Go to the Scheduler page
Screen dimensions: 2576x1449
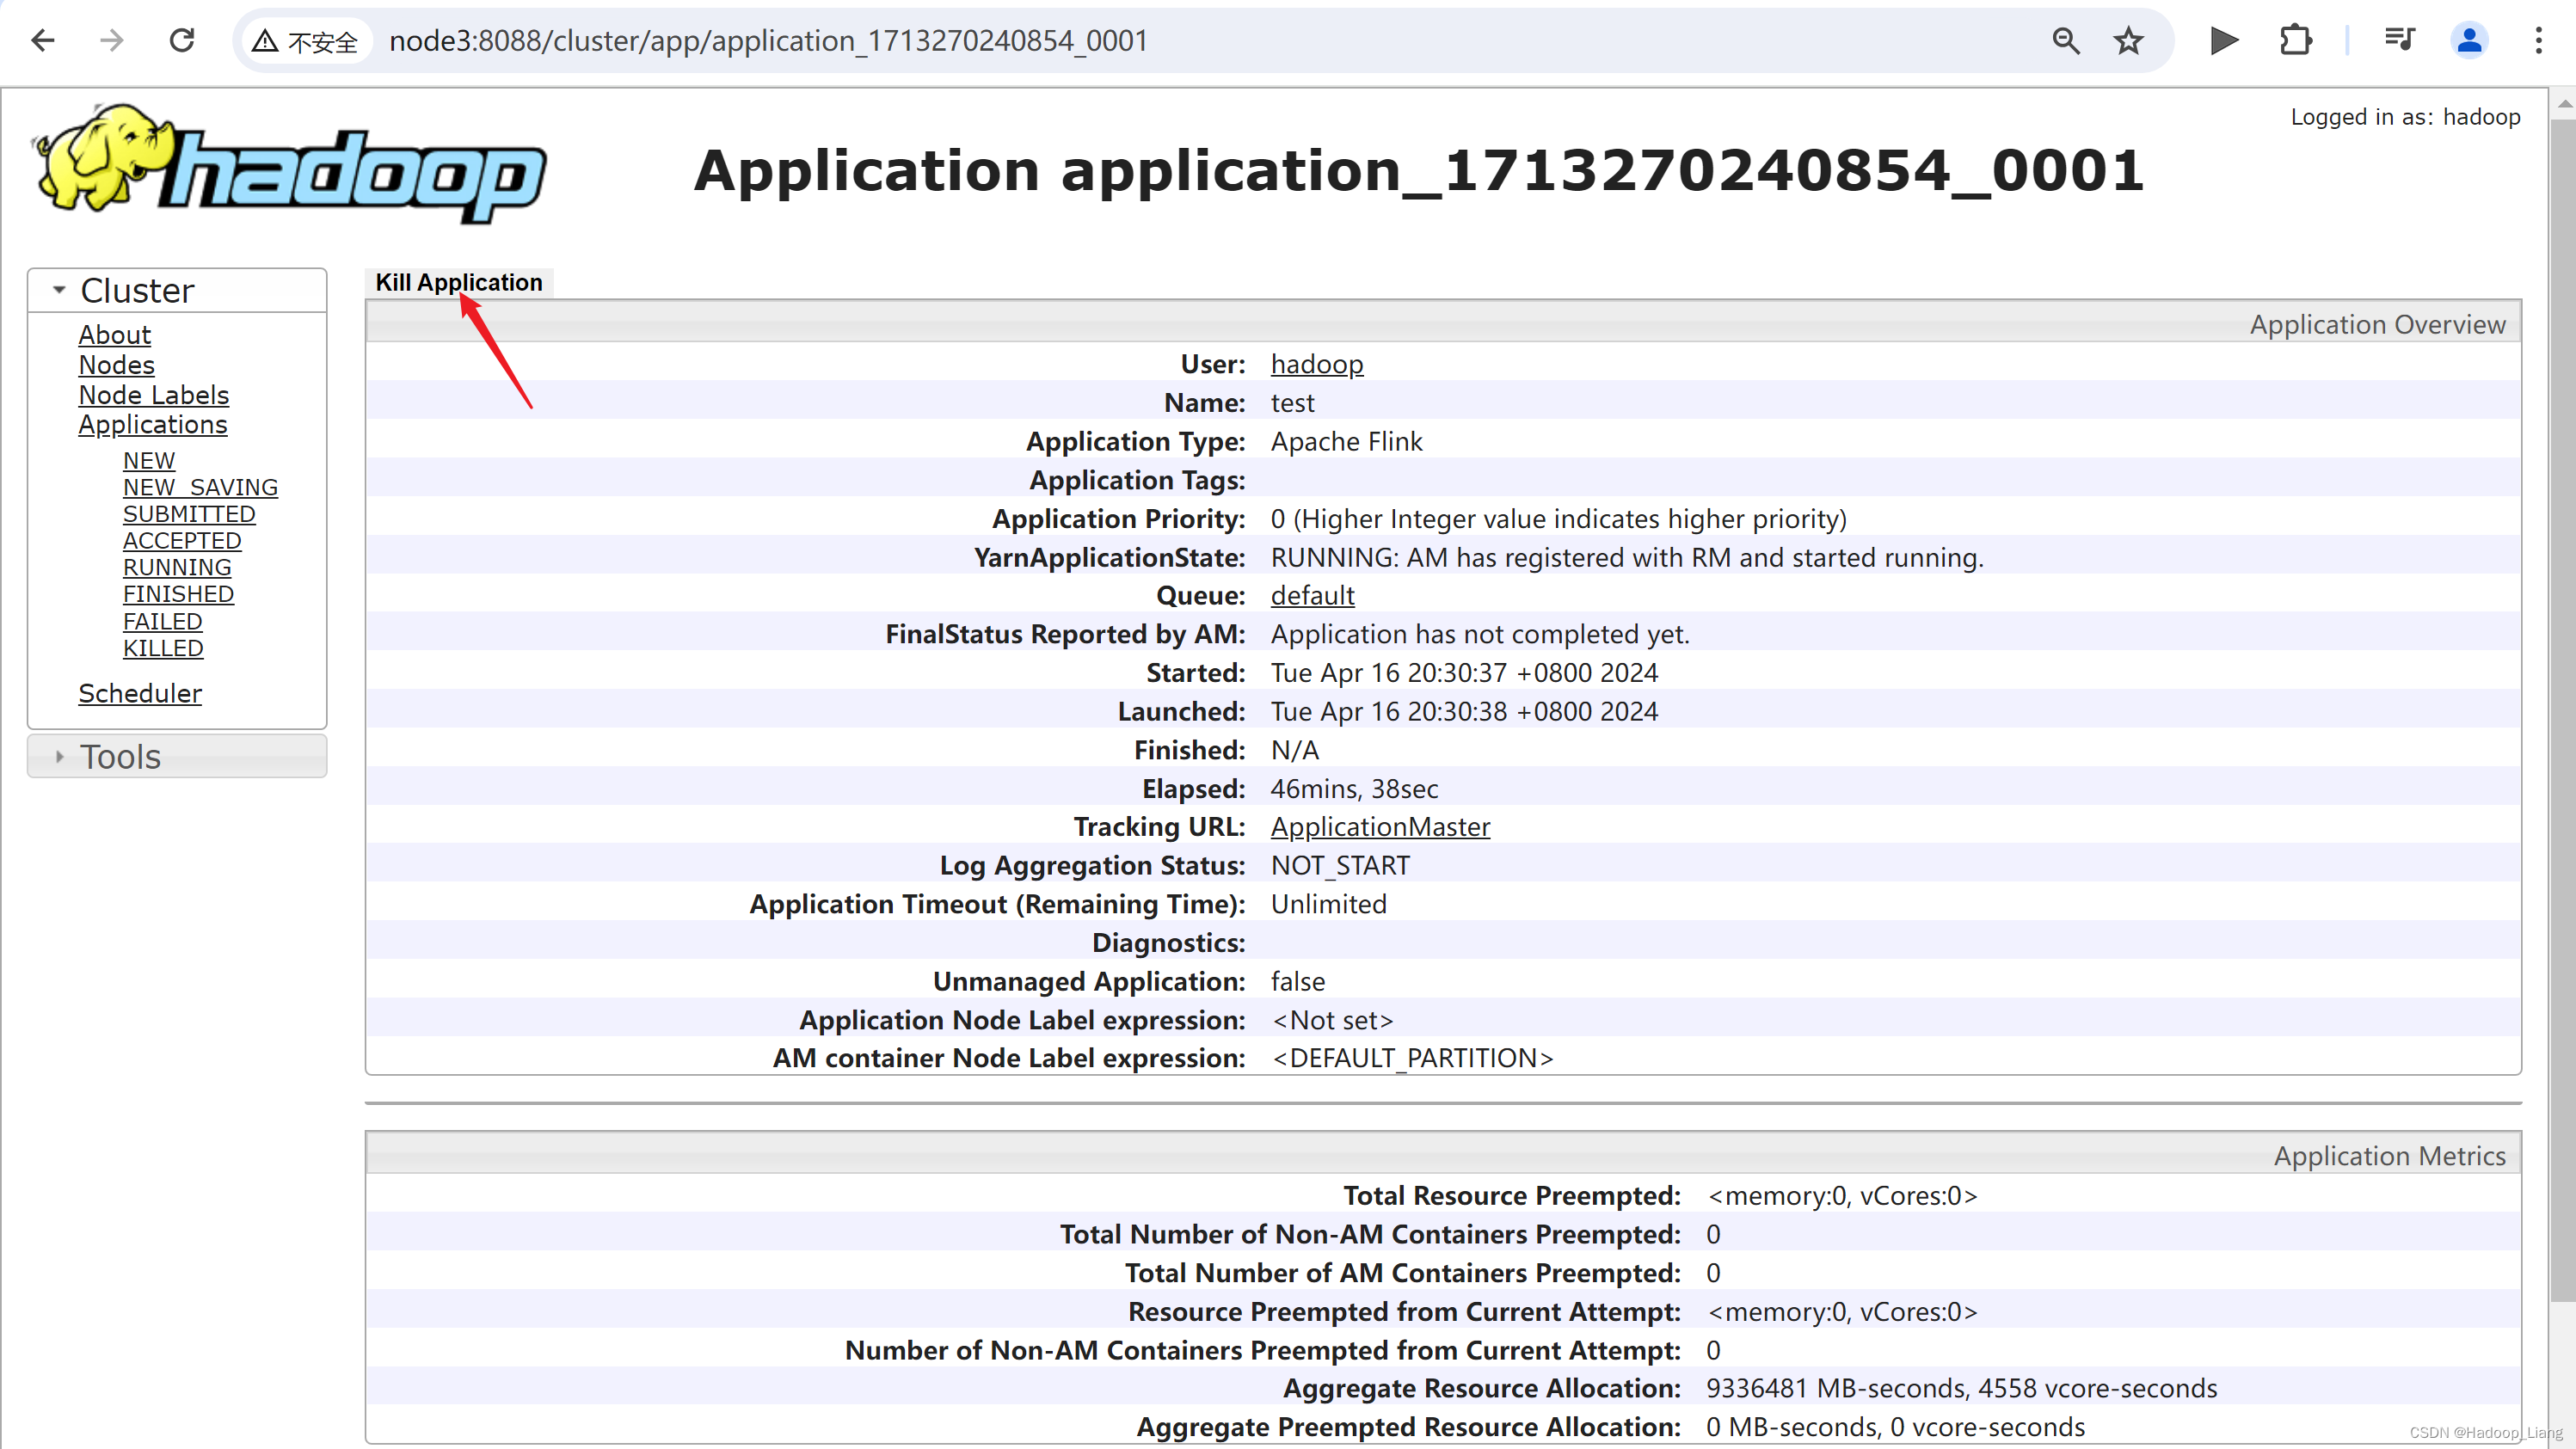coord(140,693)
